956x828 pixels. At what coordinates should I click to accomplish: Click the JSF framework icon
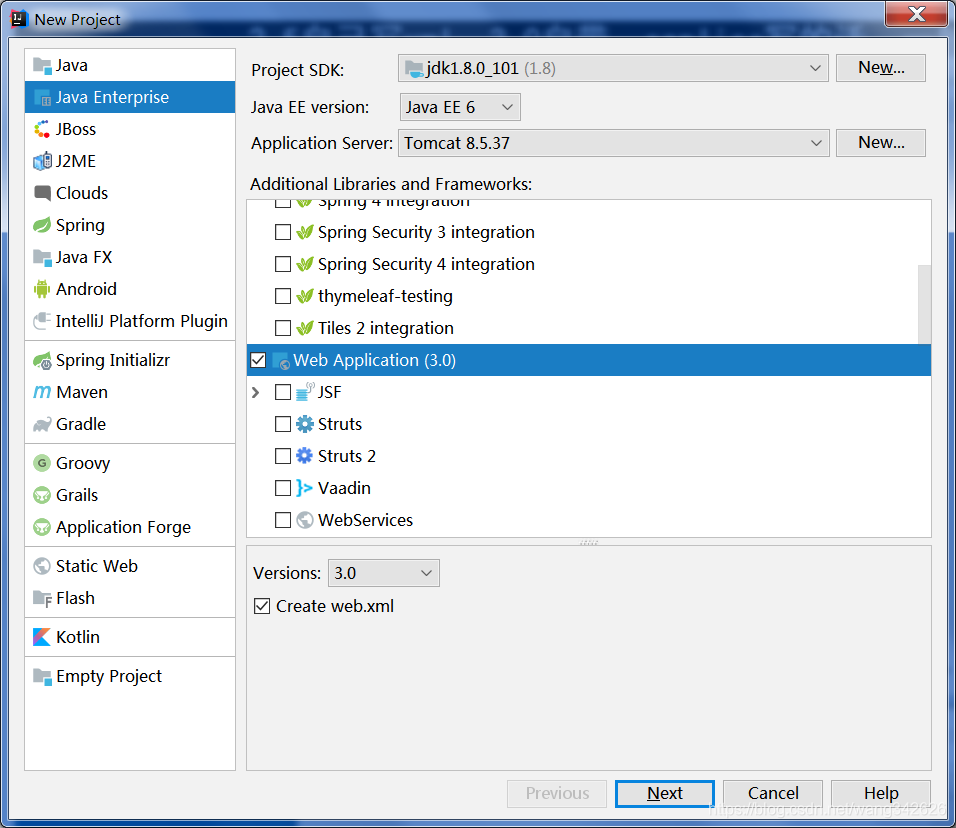305,391
